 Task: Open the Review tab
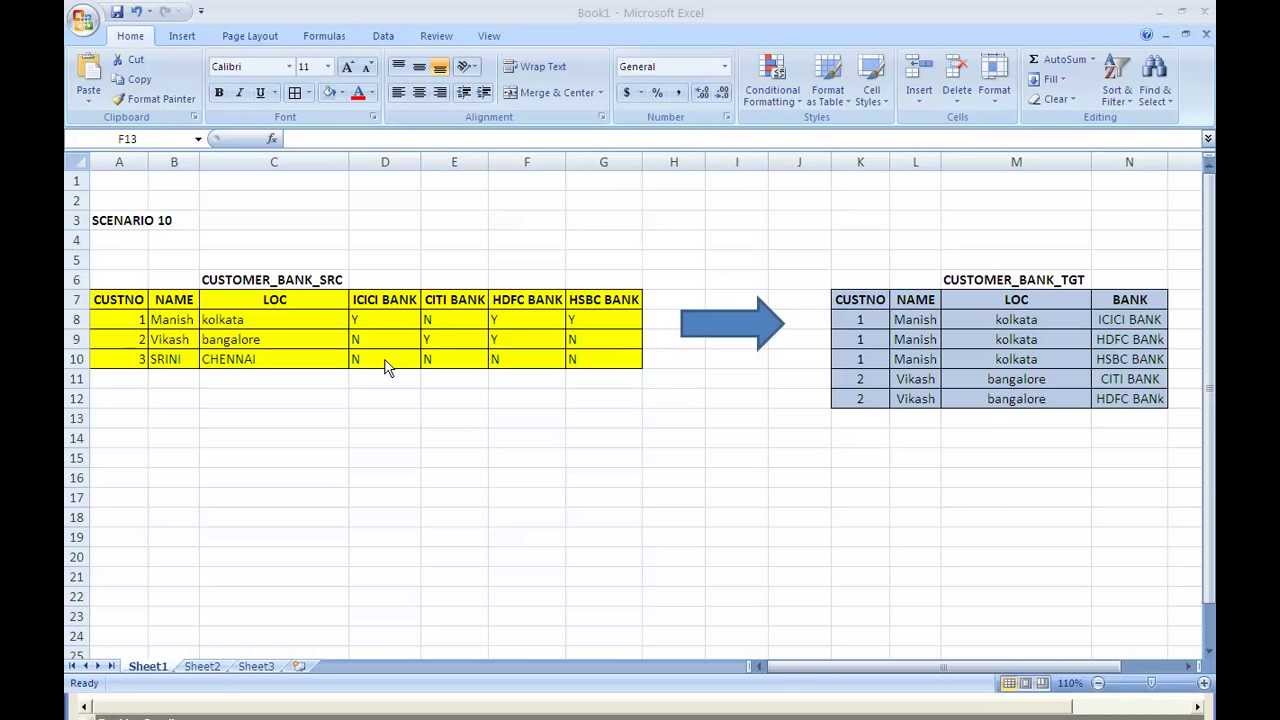point(436,36)
